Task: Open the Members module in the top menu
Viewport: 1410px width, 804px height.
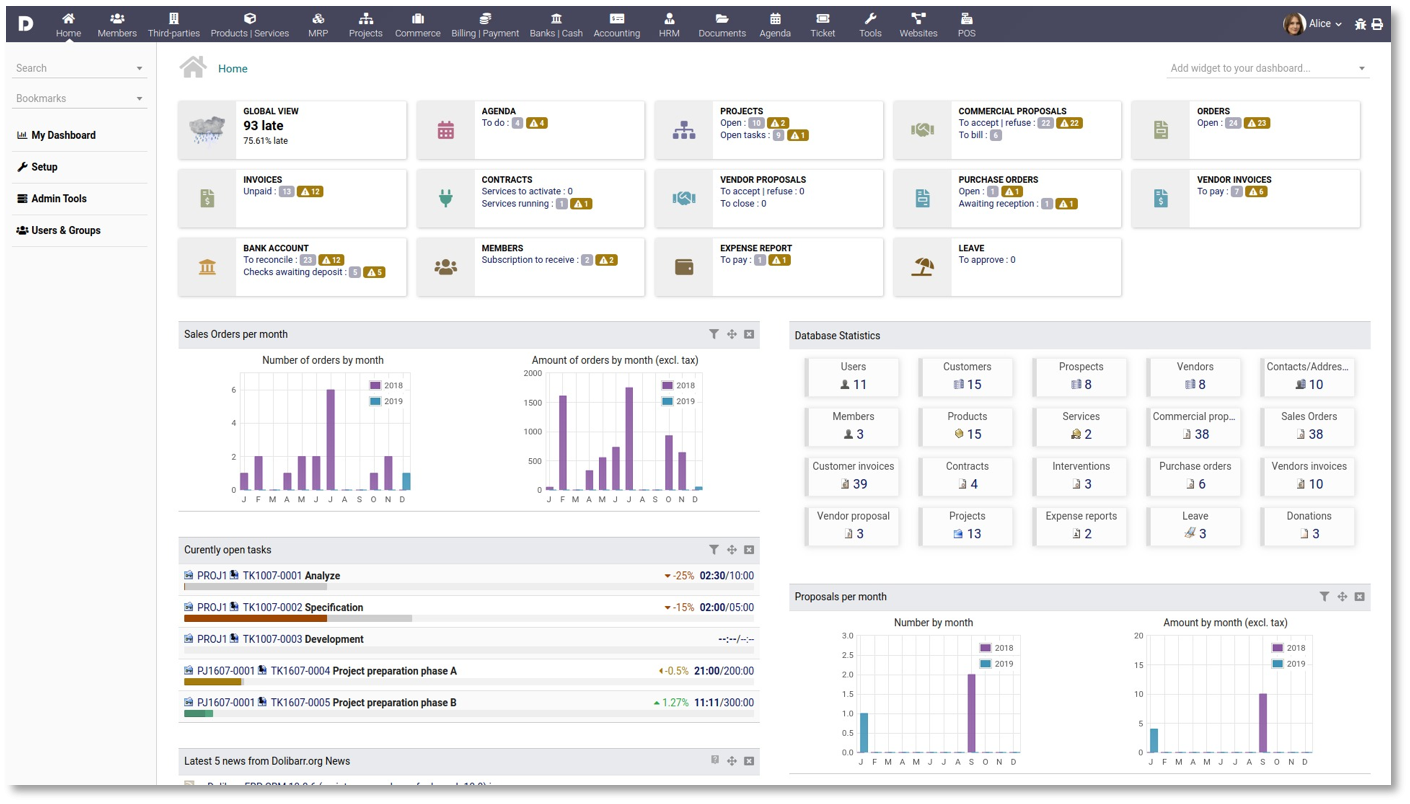Action: coord(117,25)
